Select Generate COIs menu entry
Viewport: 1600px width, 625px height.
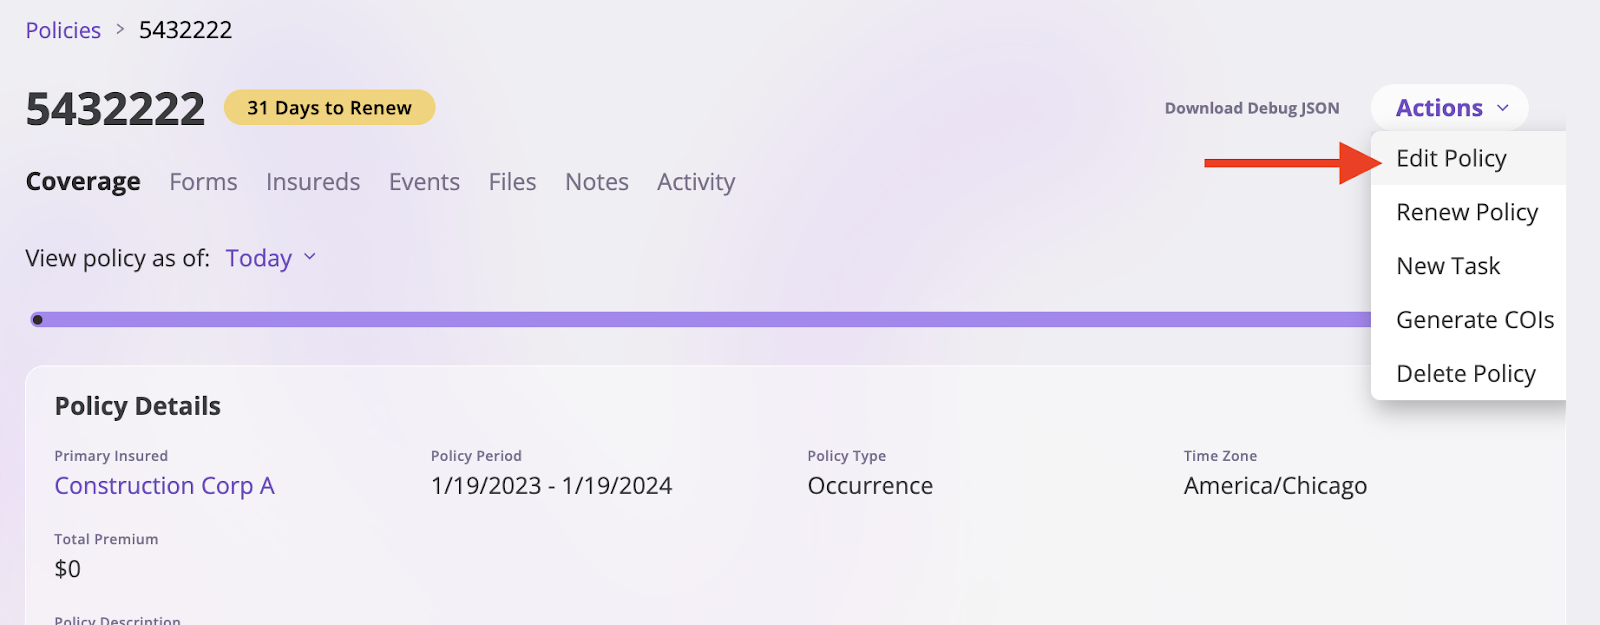pyautogui.click(x=1468, y=320)
